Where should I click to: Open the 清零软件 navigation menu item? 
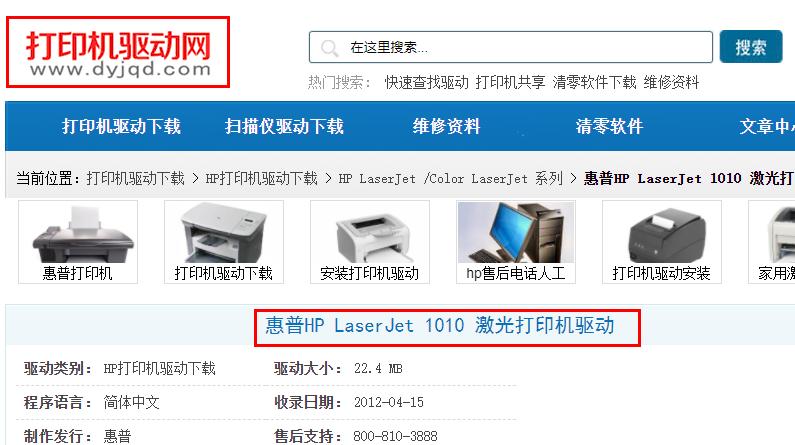point(609,126)
